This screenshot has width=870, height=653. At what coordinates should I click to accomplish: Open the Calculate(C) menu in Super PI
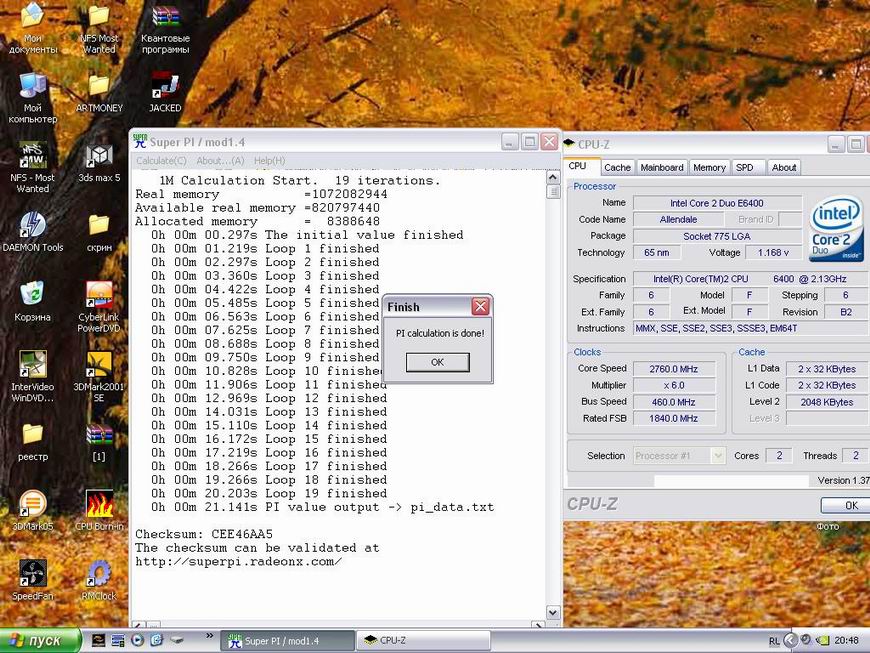tap(161, 161)
